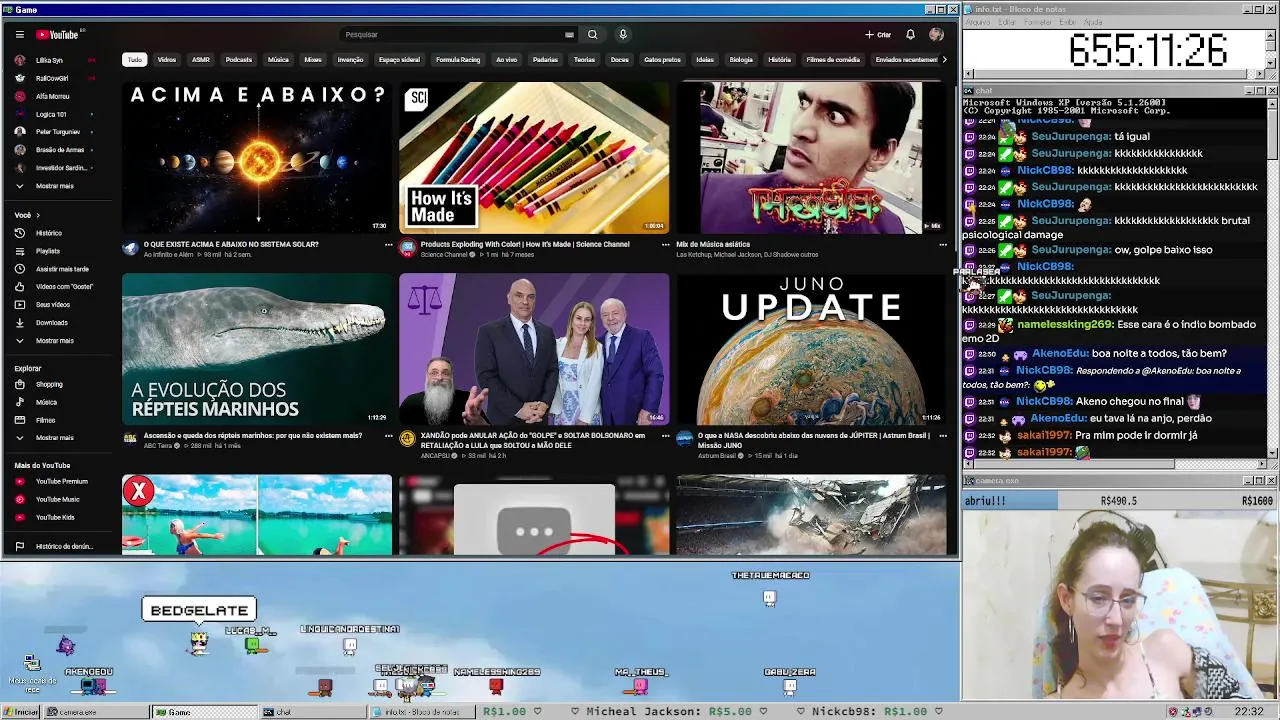Viewport: 1280px width, 720px height.
Task: Play the JUNO UPDATE video thumbnail
Action: tap(811, 349)
